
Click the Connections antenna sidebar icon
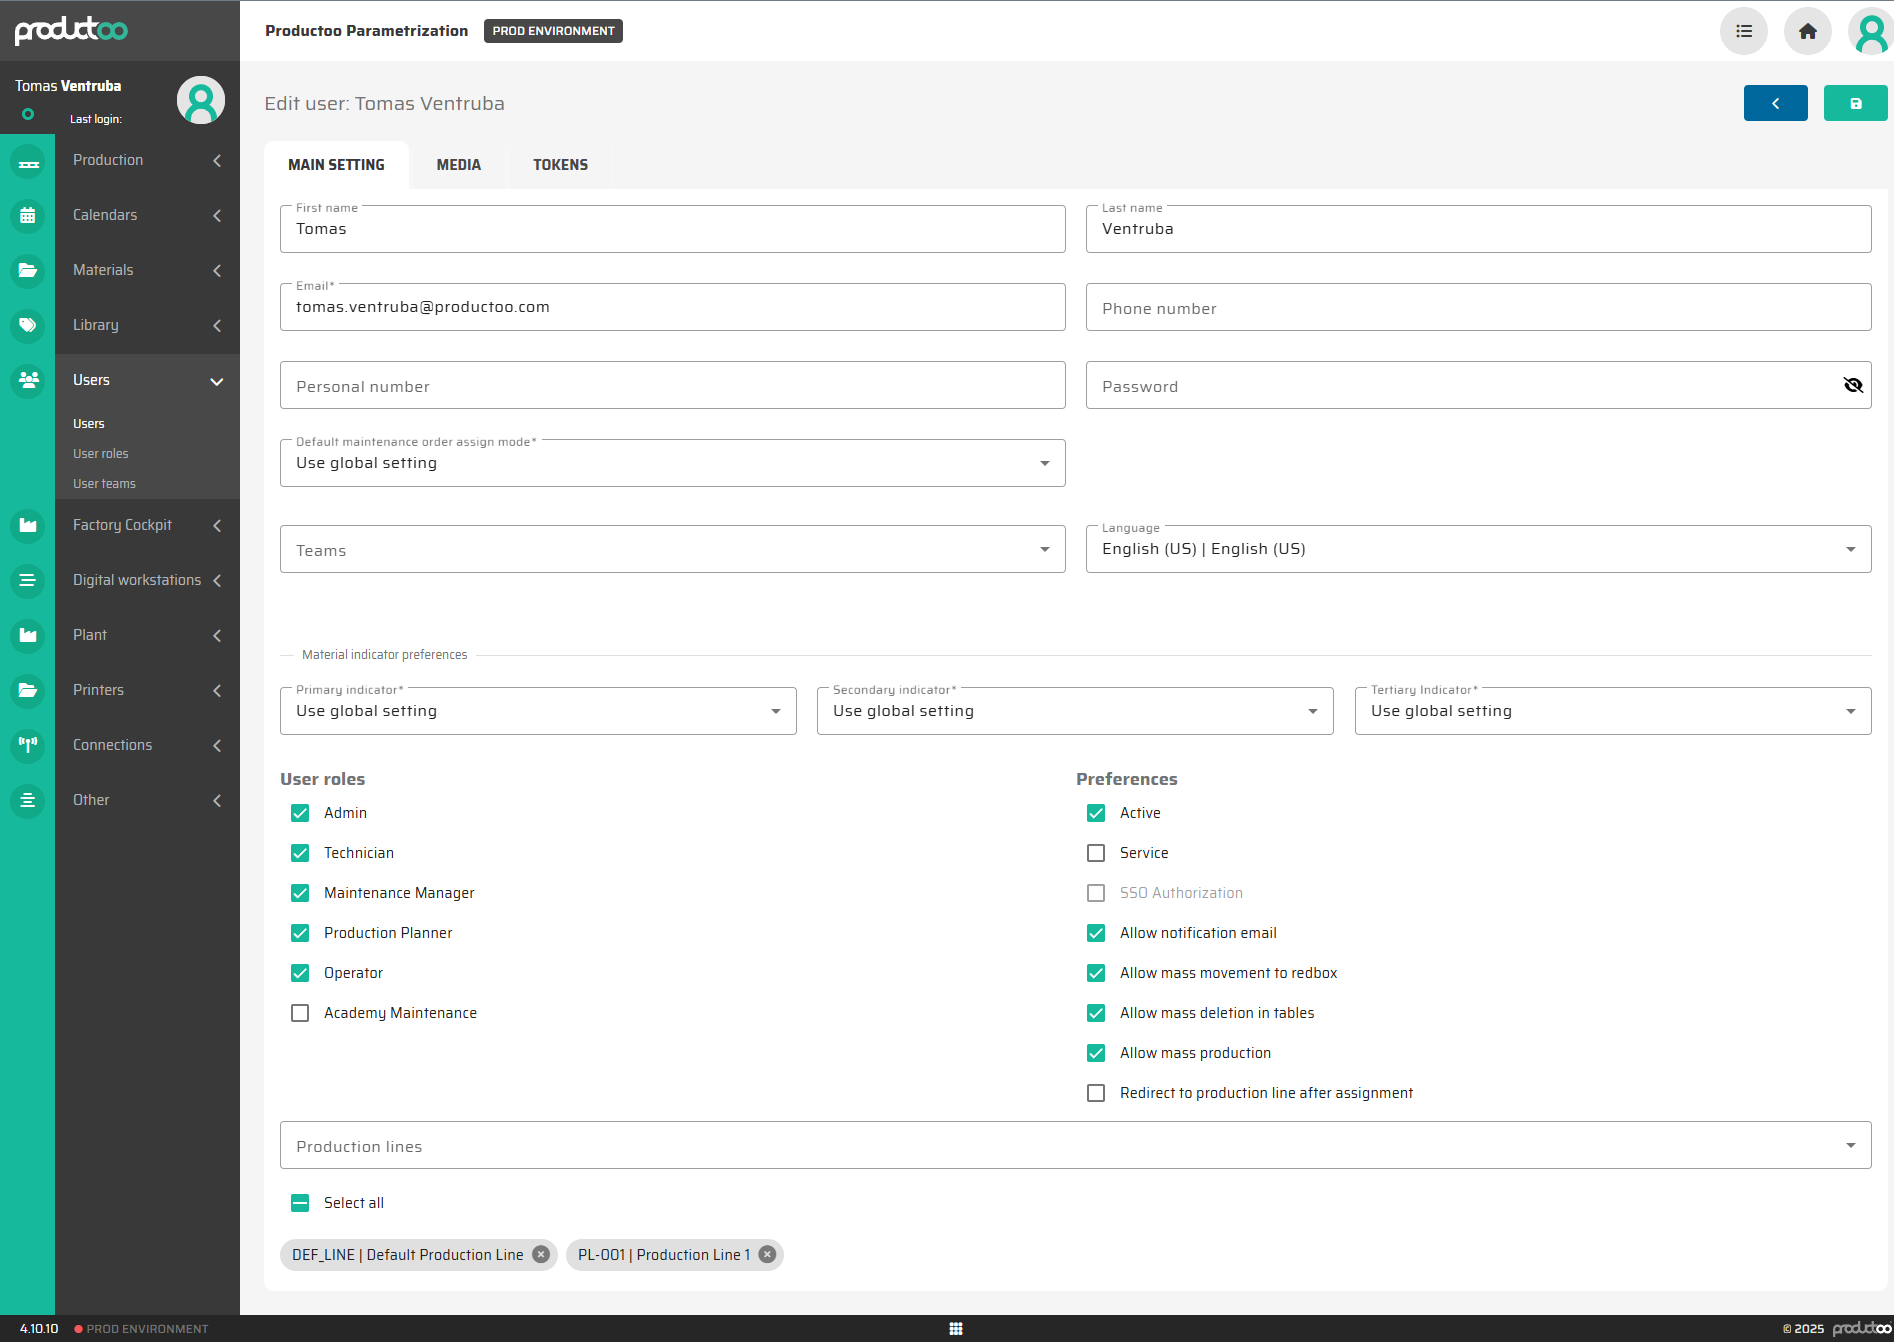(x=28, y=745)
